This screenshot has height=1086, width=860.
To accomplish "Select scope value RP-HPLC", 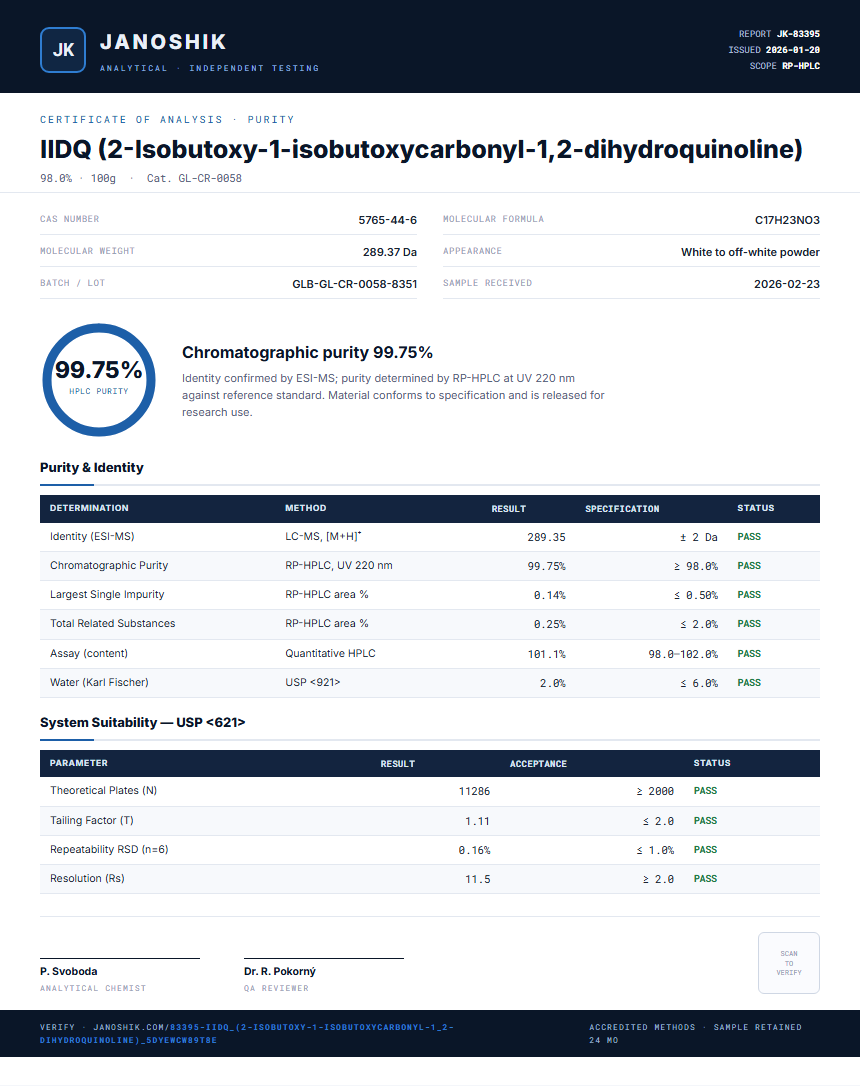I will tap(801, 66).
